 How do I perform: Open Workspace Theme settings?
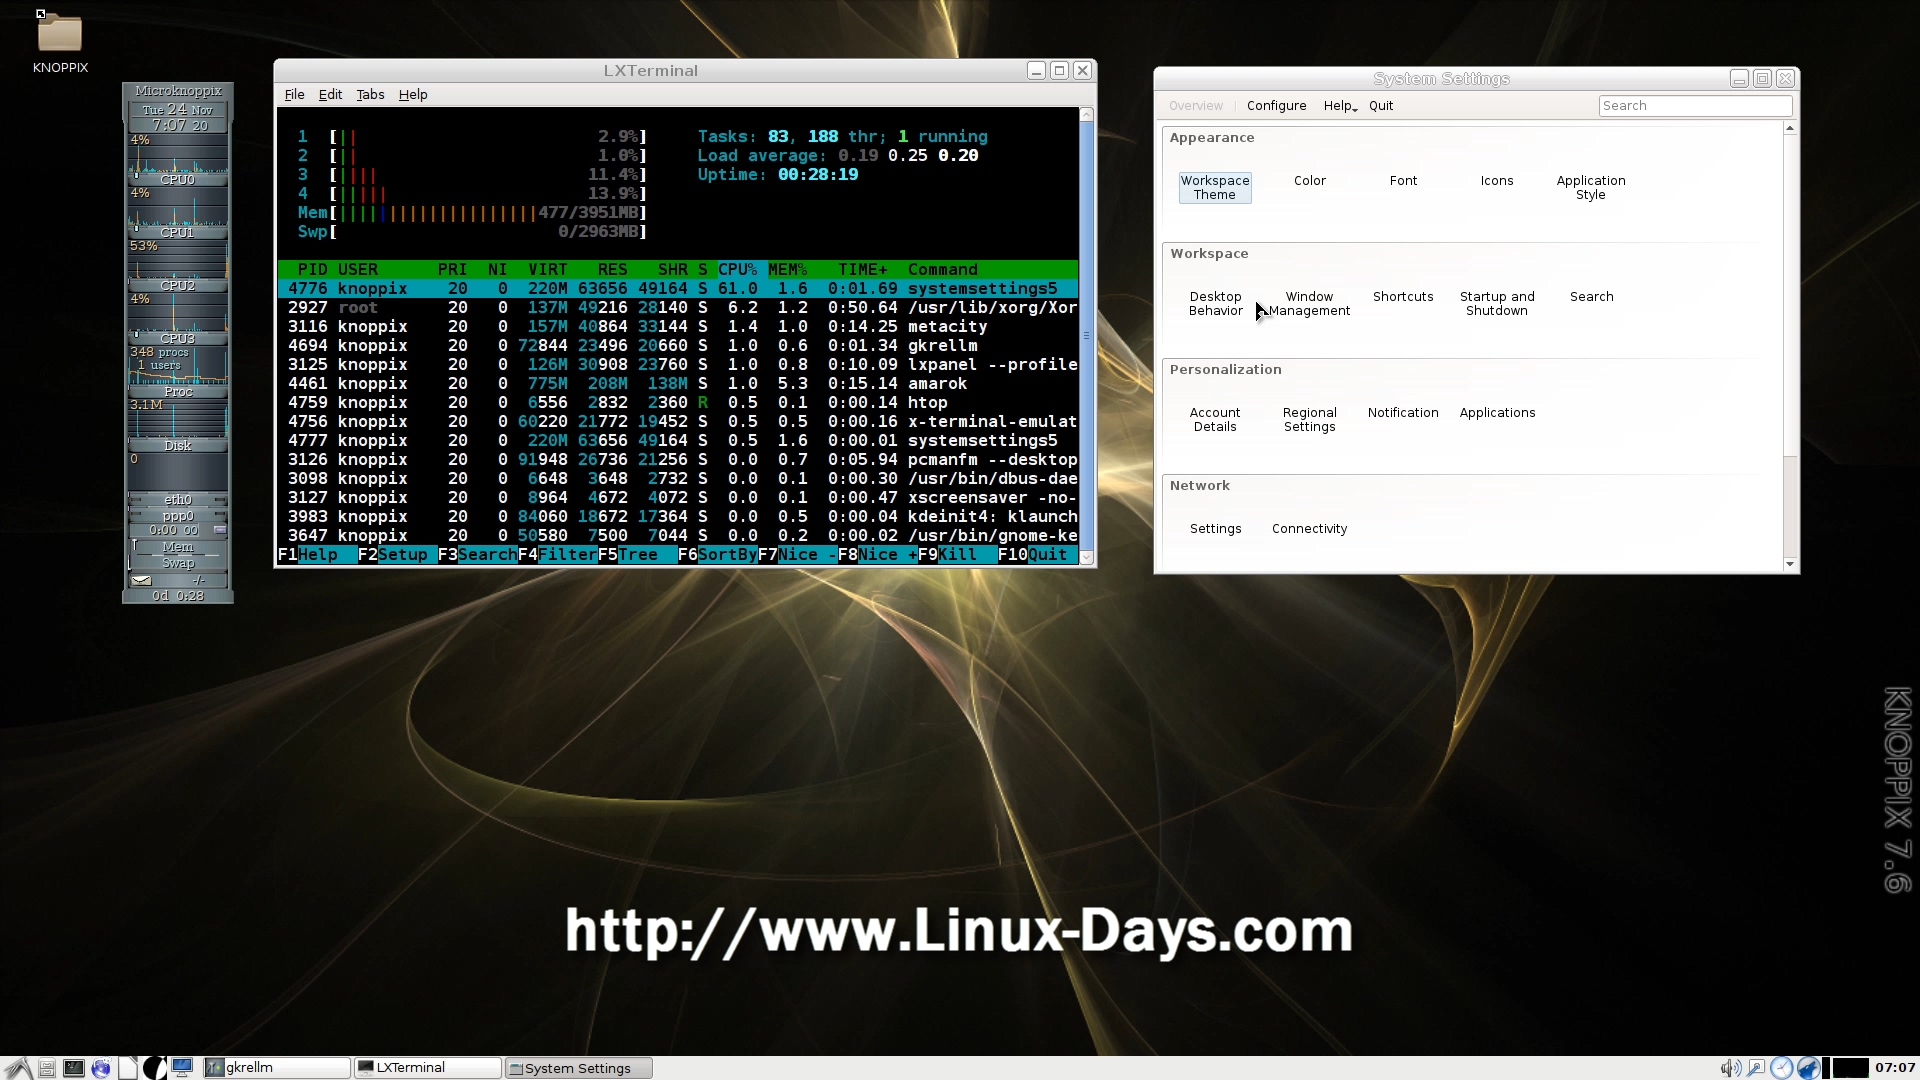click(1215, 187)
